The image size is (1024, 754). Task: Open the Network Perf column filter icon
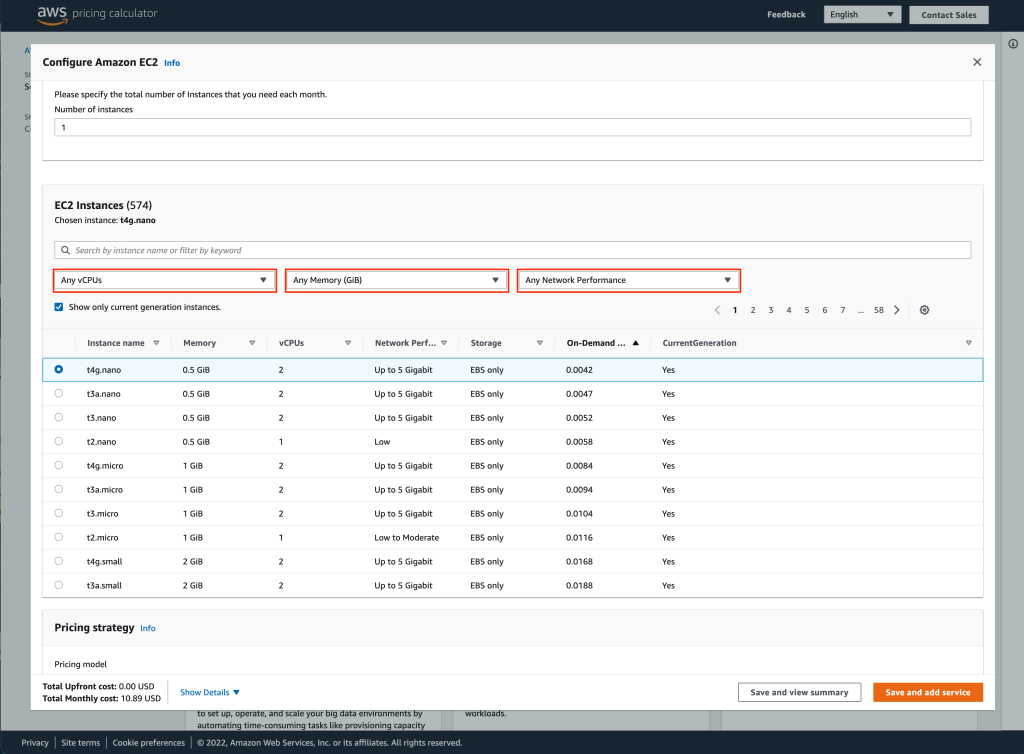point(444,343)
